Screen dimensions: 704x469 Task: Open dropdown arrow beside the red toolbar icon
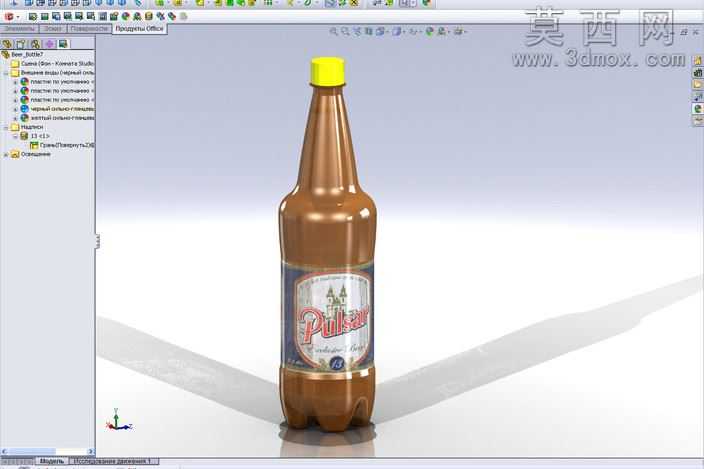[18, 17]
